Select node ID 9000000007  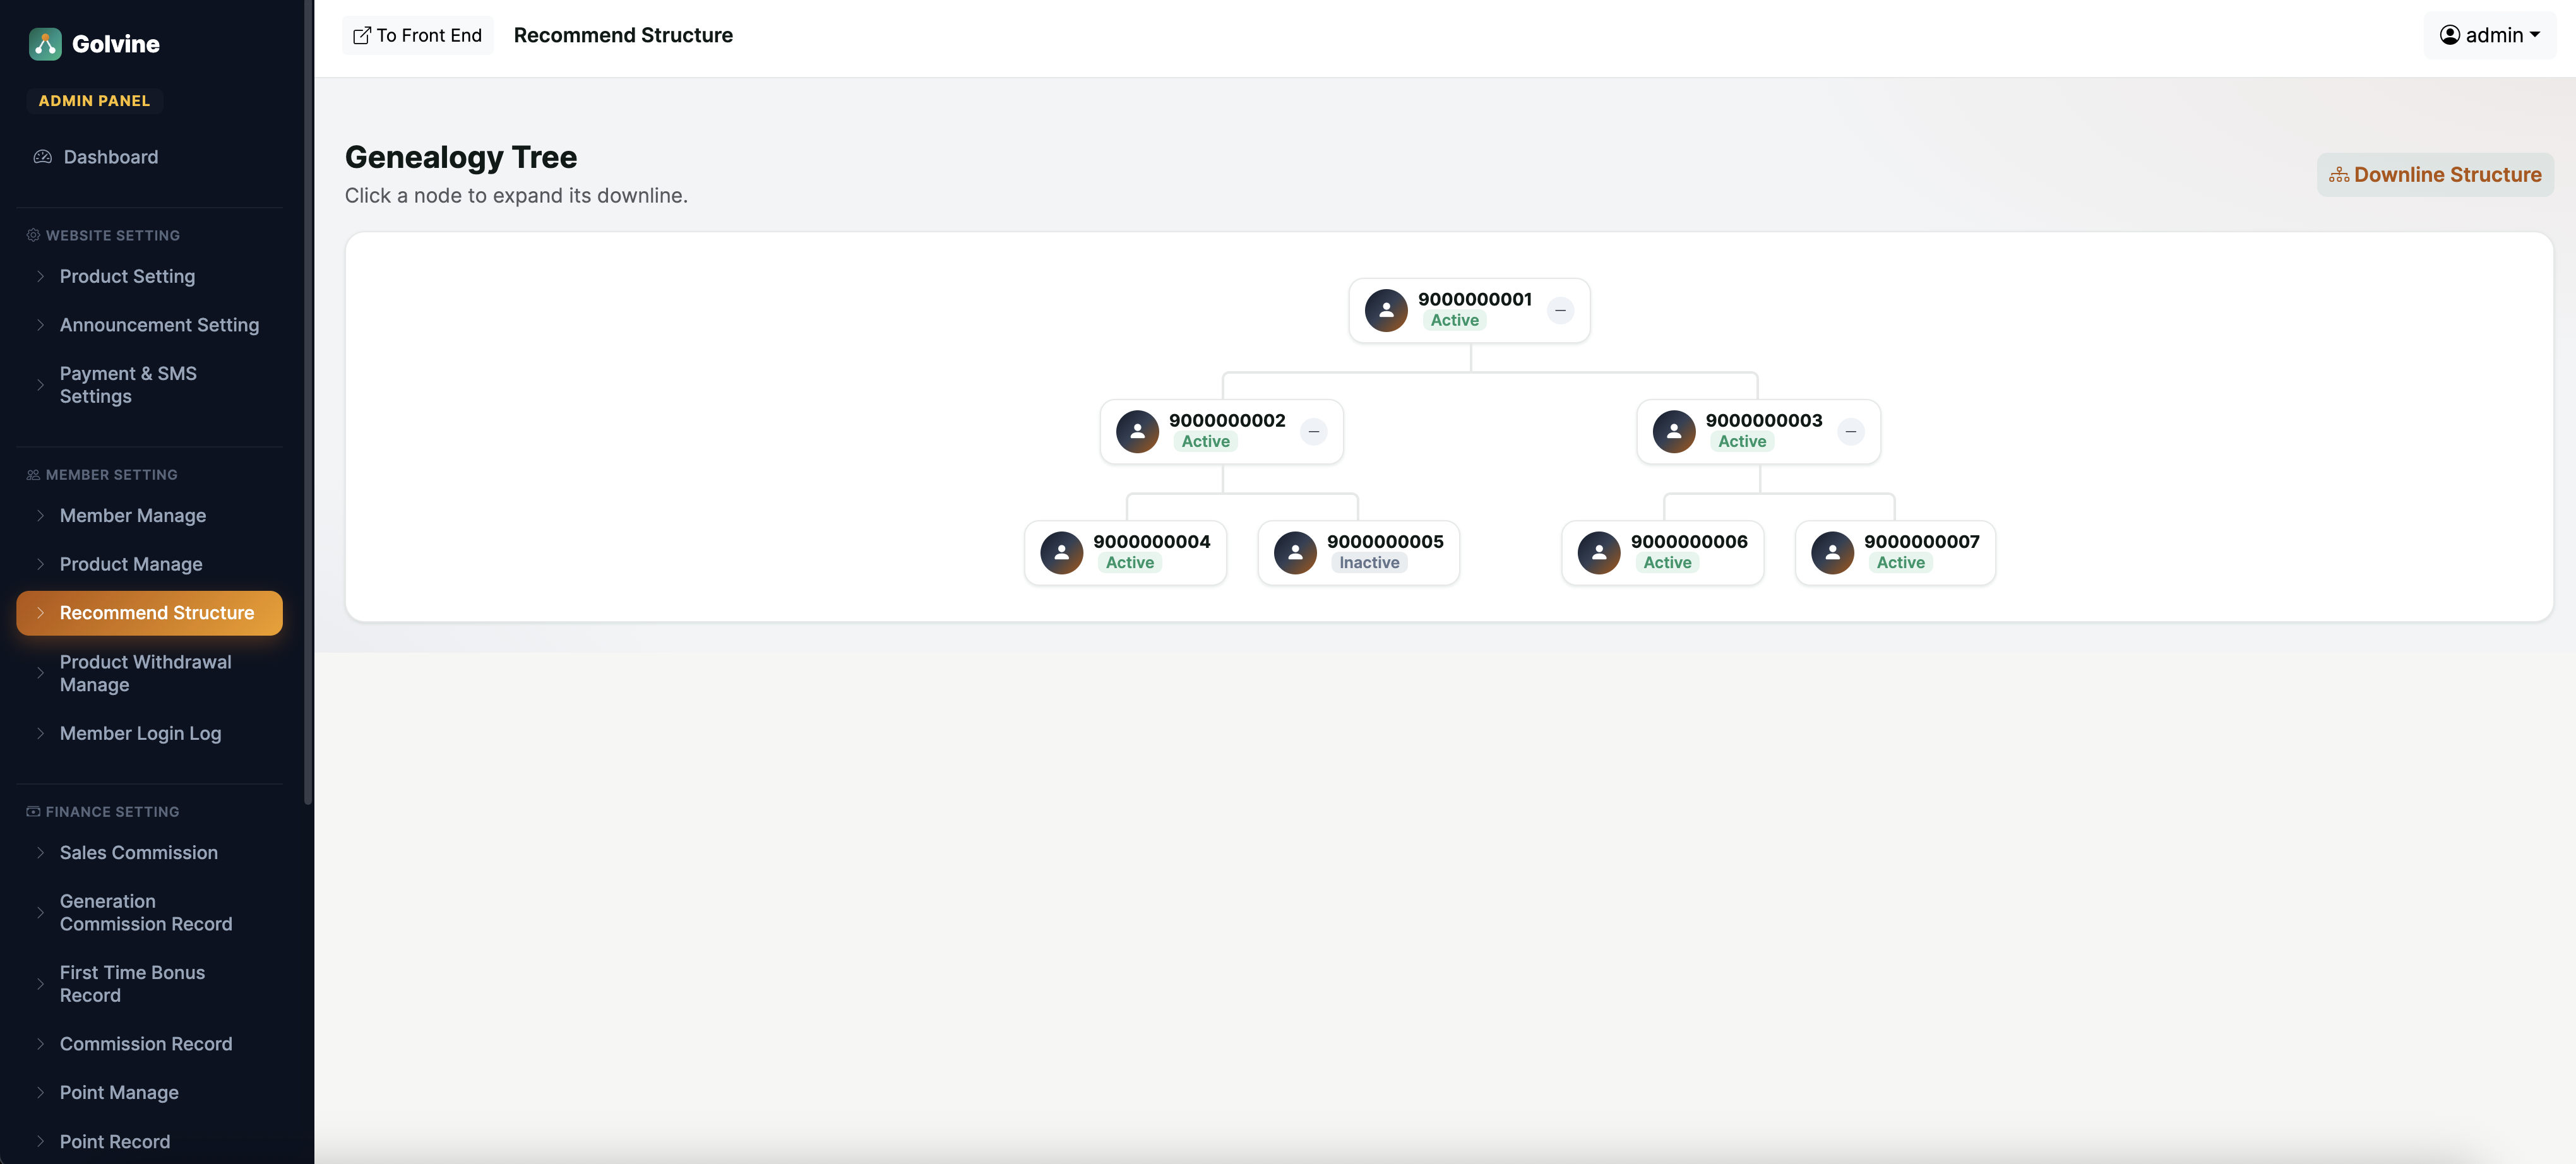[x=1921, y=541]
